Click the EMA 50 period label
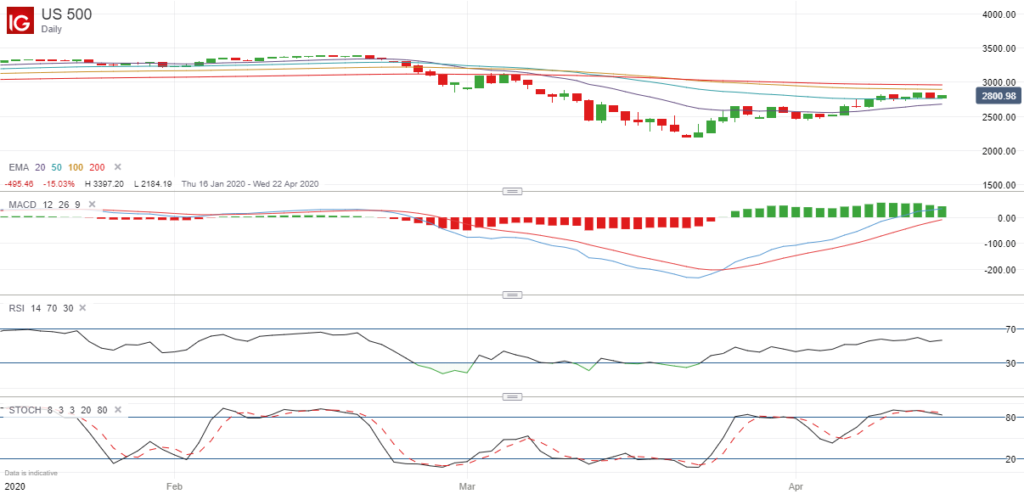Screen dimensions: 1024x494 pyautogui.click(x=56, y=167)
